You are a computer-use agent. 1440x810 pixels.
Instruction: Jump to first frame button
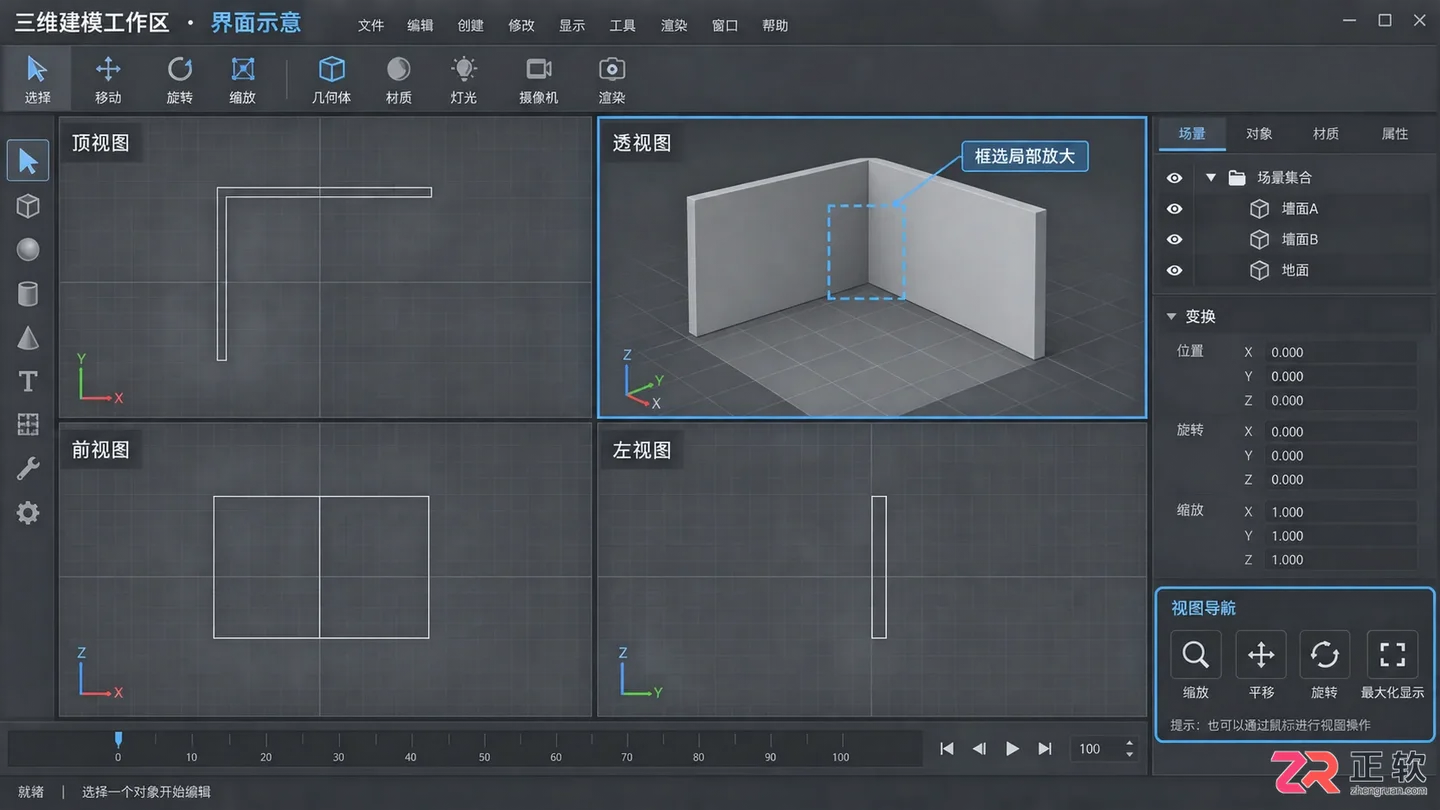(x=947, y=748)
